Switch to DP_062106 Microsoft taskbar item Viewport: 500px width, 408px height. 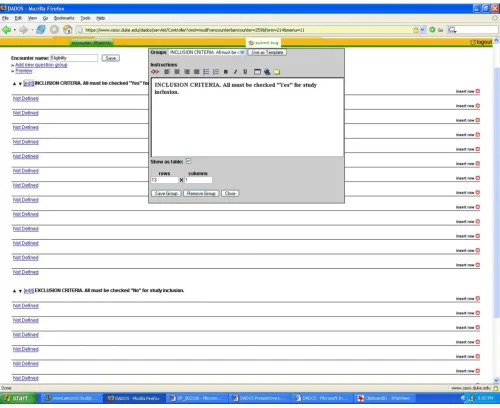click(198, 398)
